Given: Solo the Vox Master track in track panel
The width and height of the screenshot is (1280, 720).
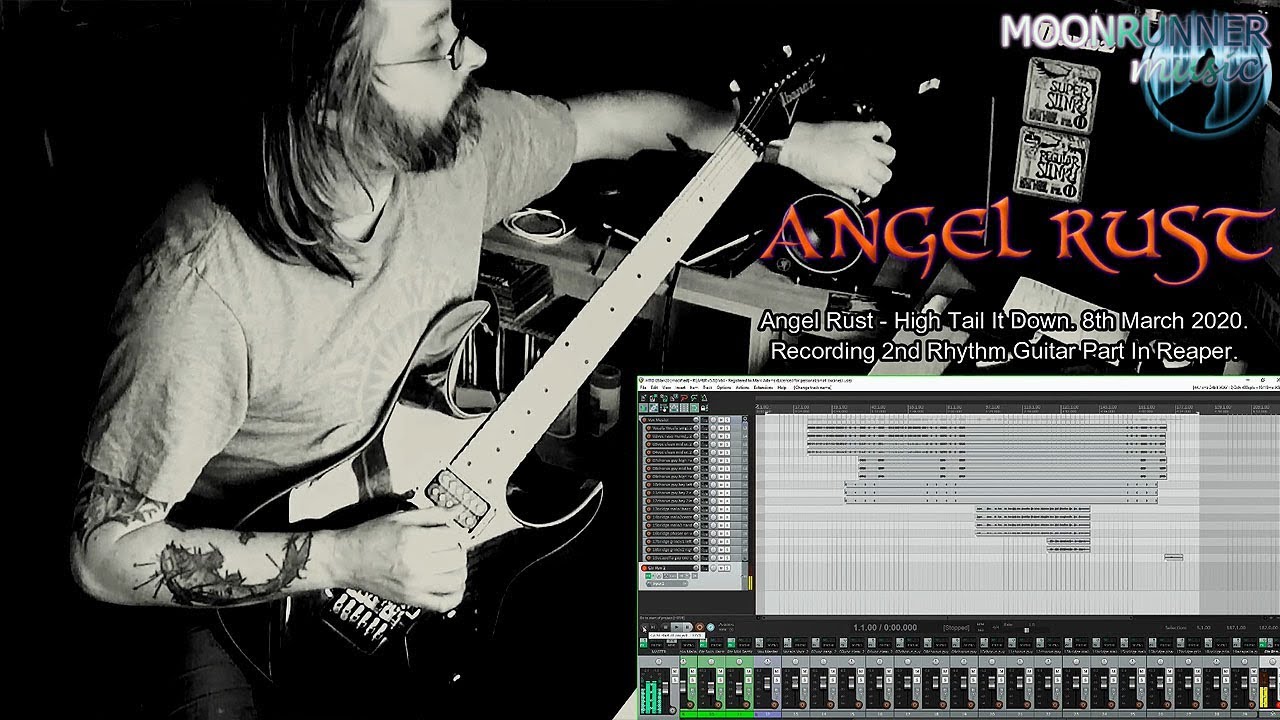Looking at the screenshot, I should click(727, 420).
